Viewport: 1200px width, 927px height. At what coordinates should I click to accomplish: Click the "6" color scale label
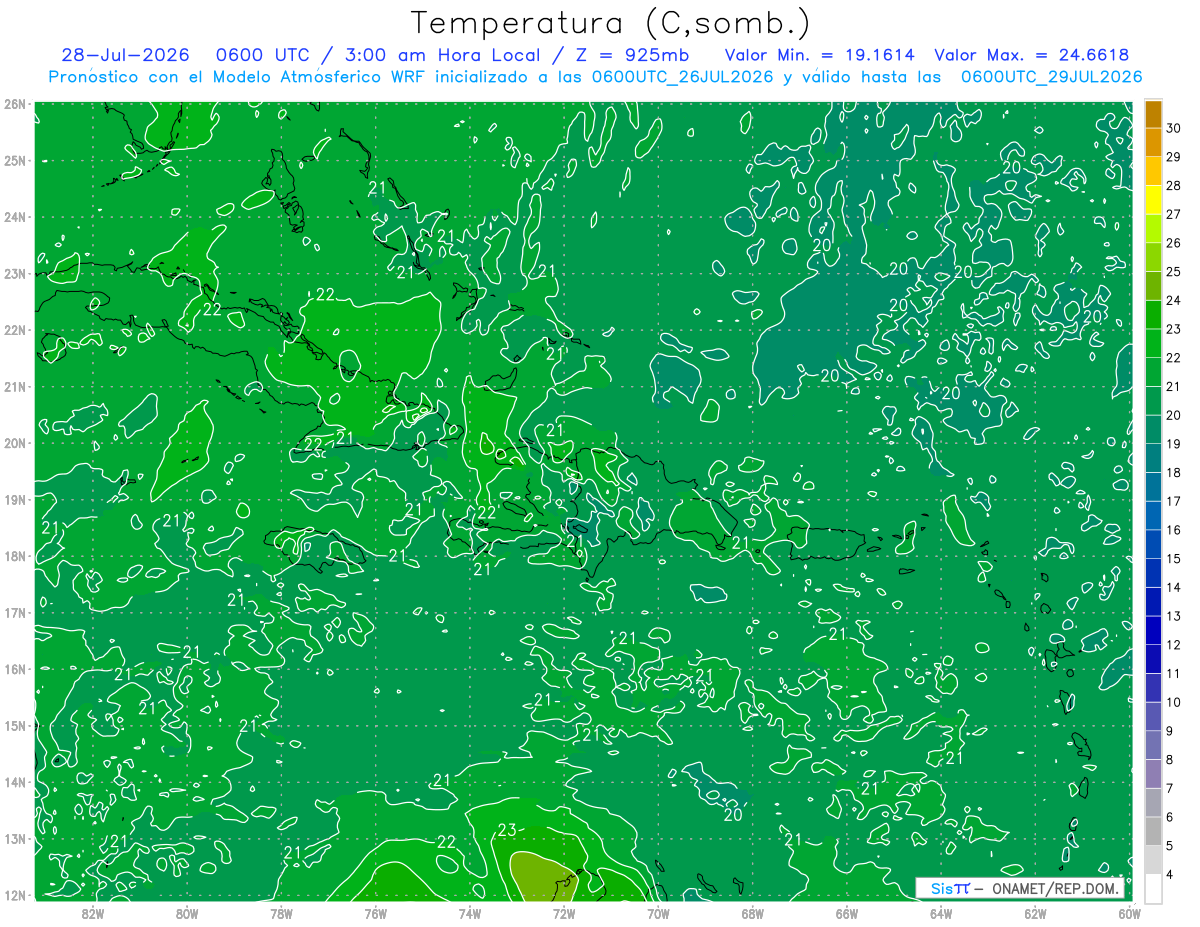1170,817
